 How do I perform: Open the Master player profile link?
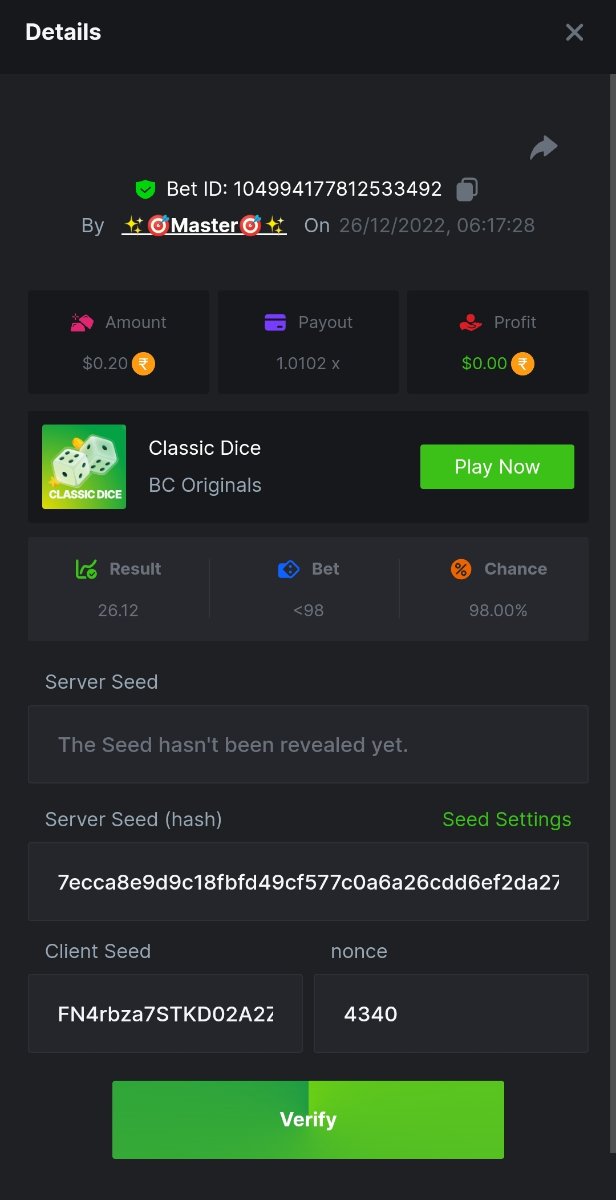[x=205, y=225]
